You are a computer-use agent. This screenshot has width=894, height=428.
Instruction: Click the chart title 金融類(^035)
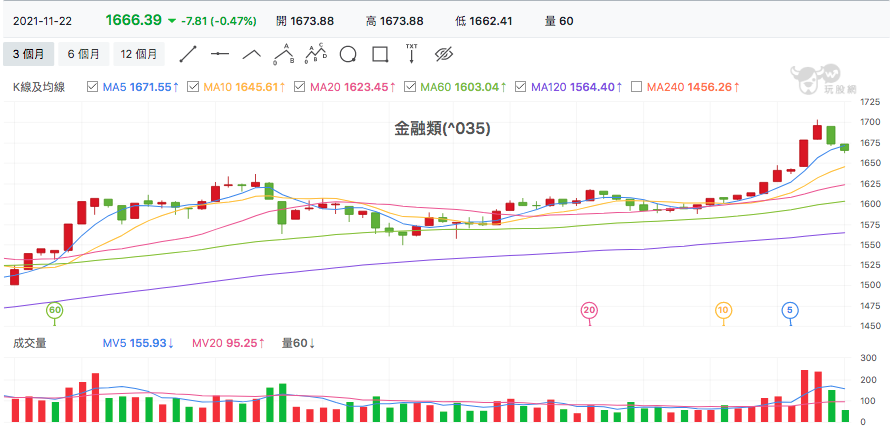pos(442,129)
